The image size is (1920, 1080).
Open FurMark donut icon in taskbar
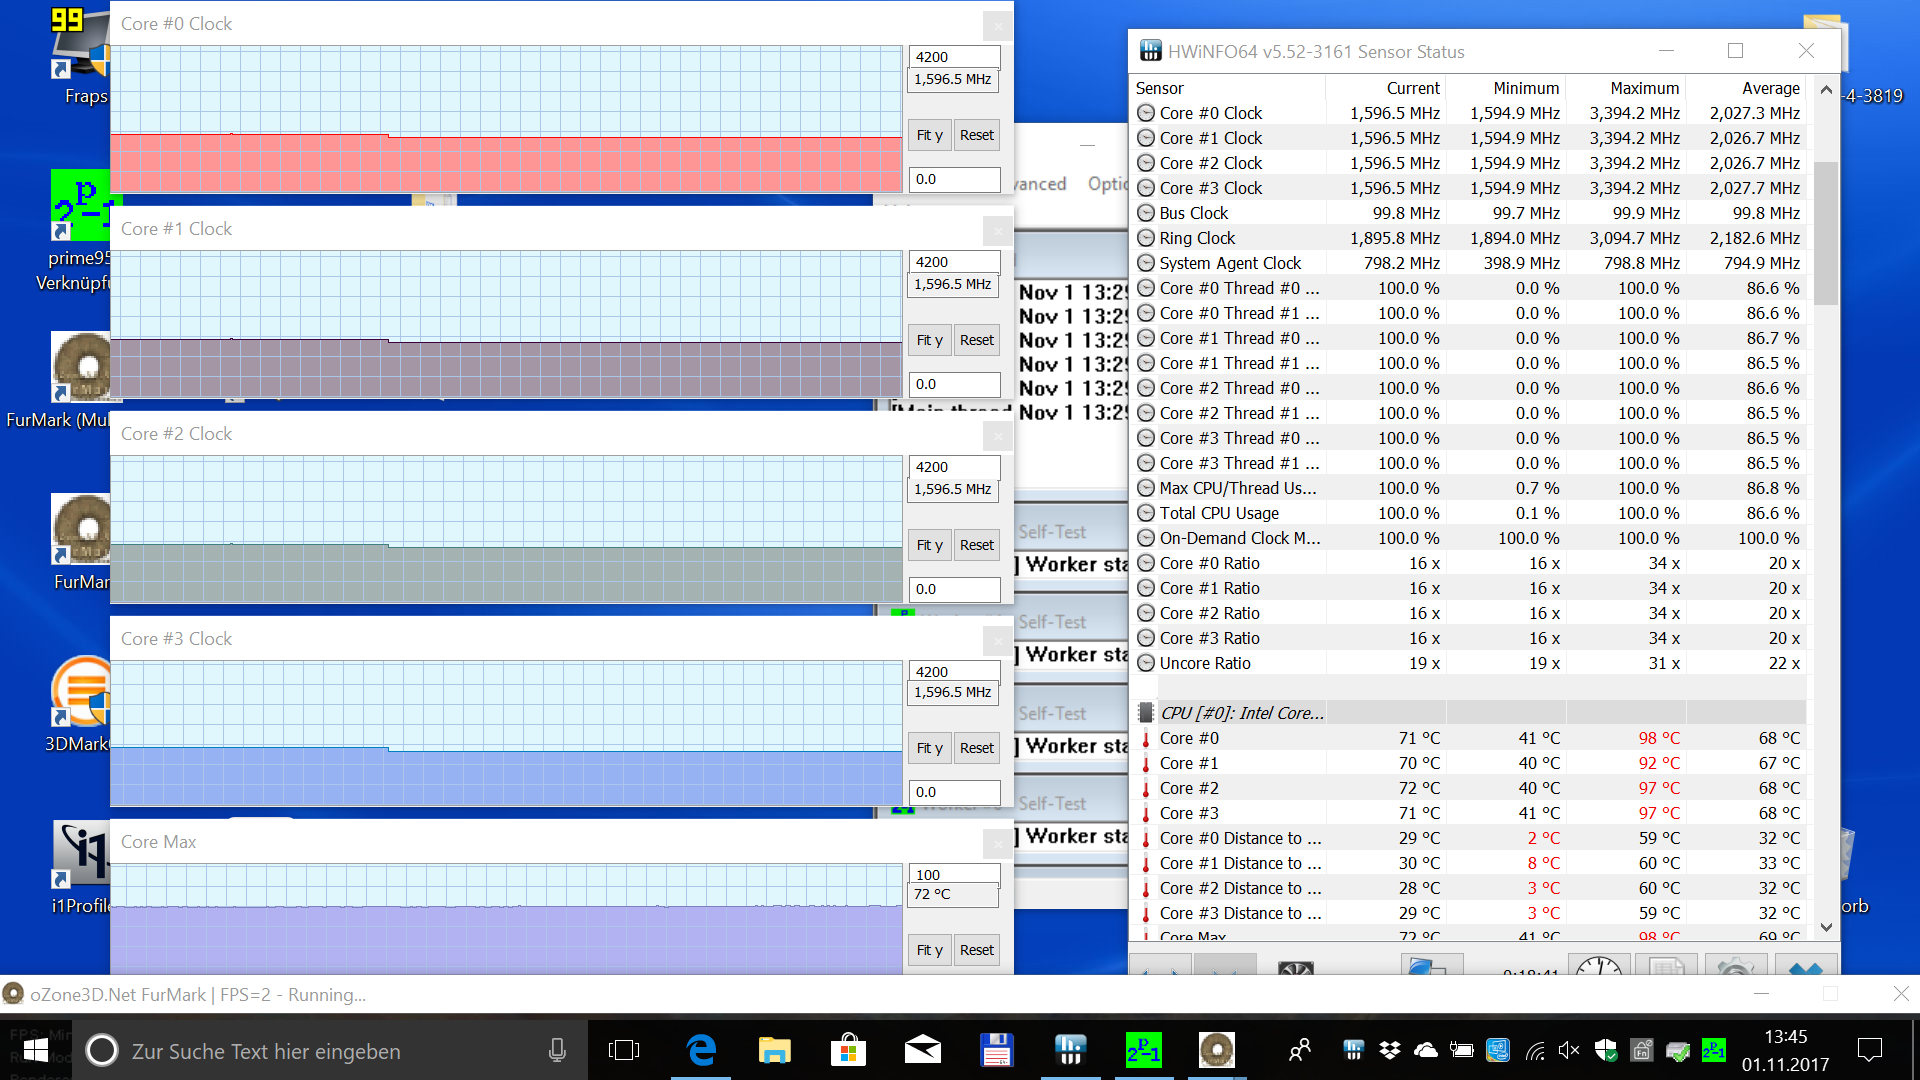[1216, 1050]
